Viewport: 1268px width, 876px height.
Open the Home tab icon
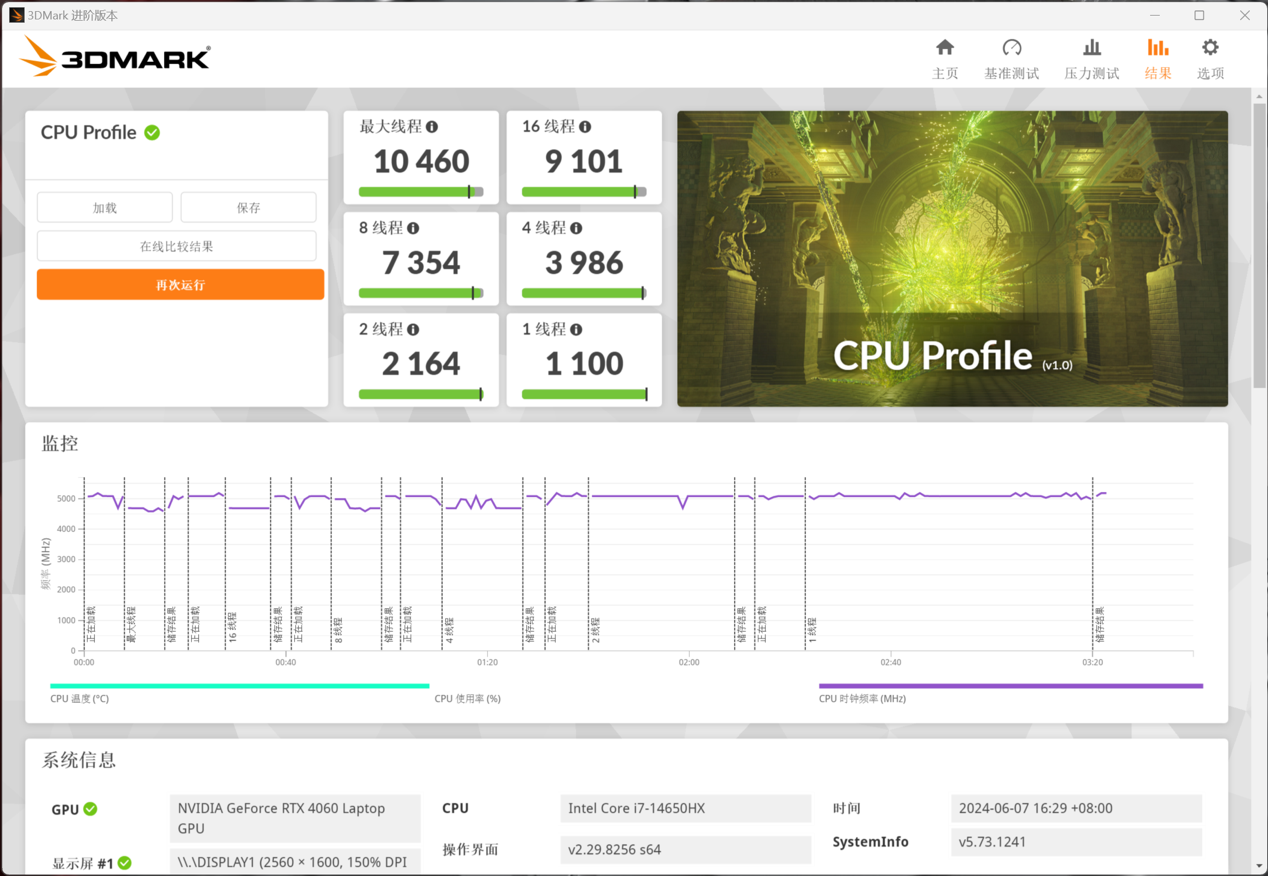[944, 48]
